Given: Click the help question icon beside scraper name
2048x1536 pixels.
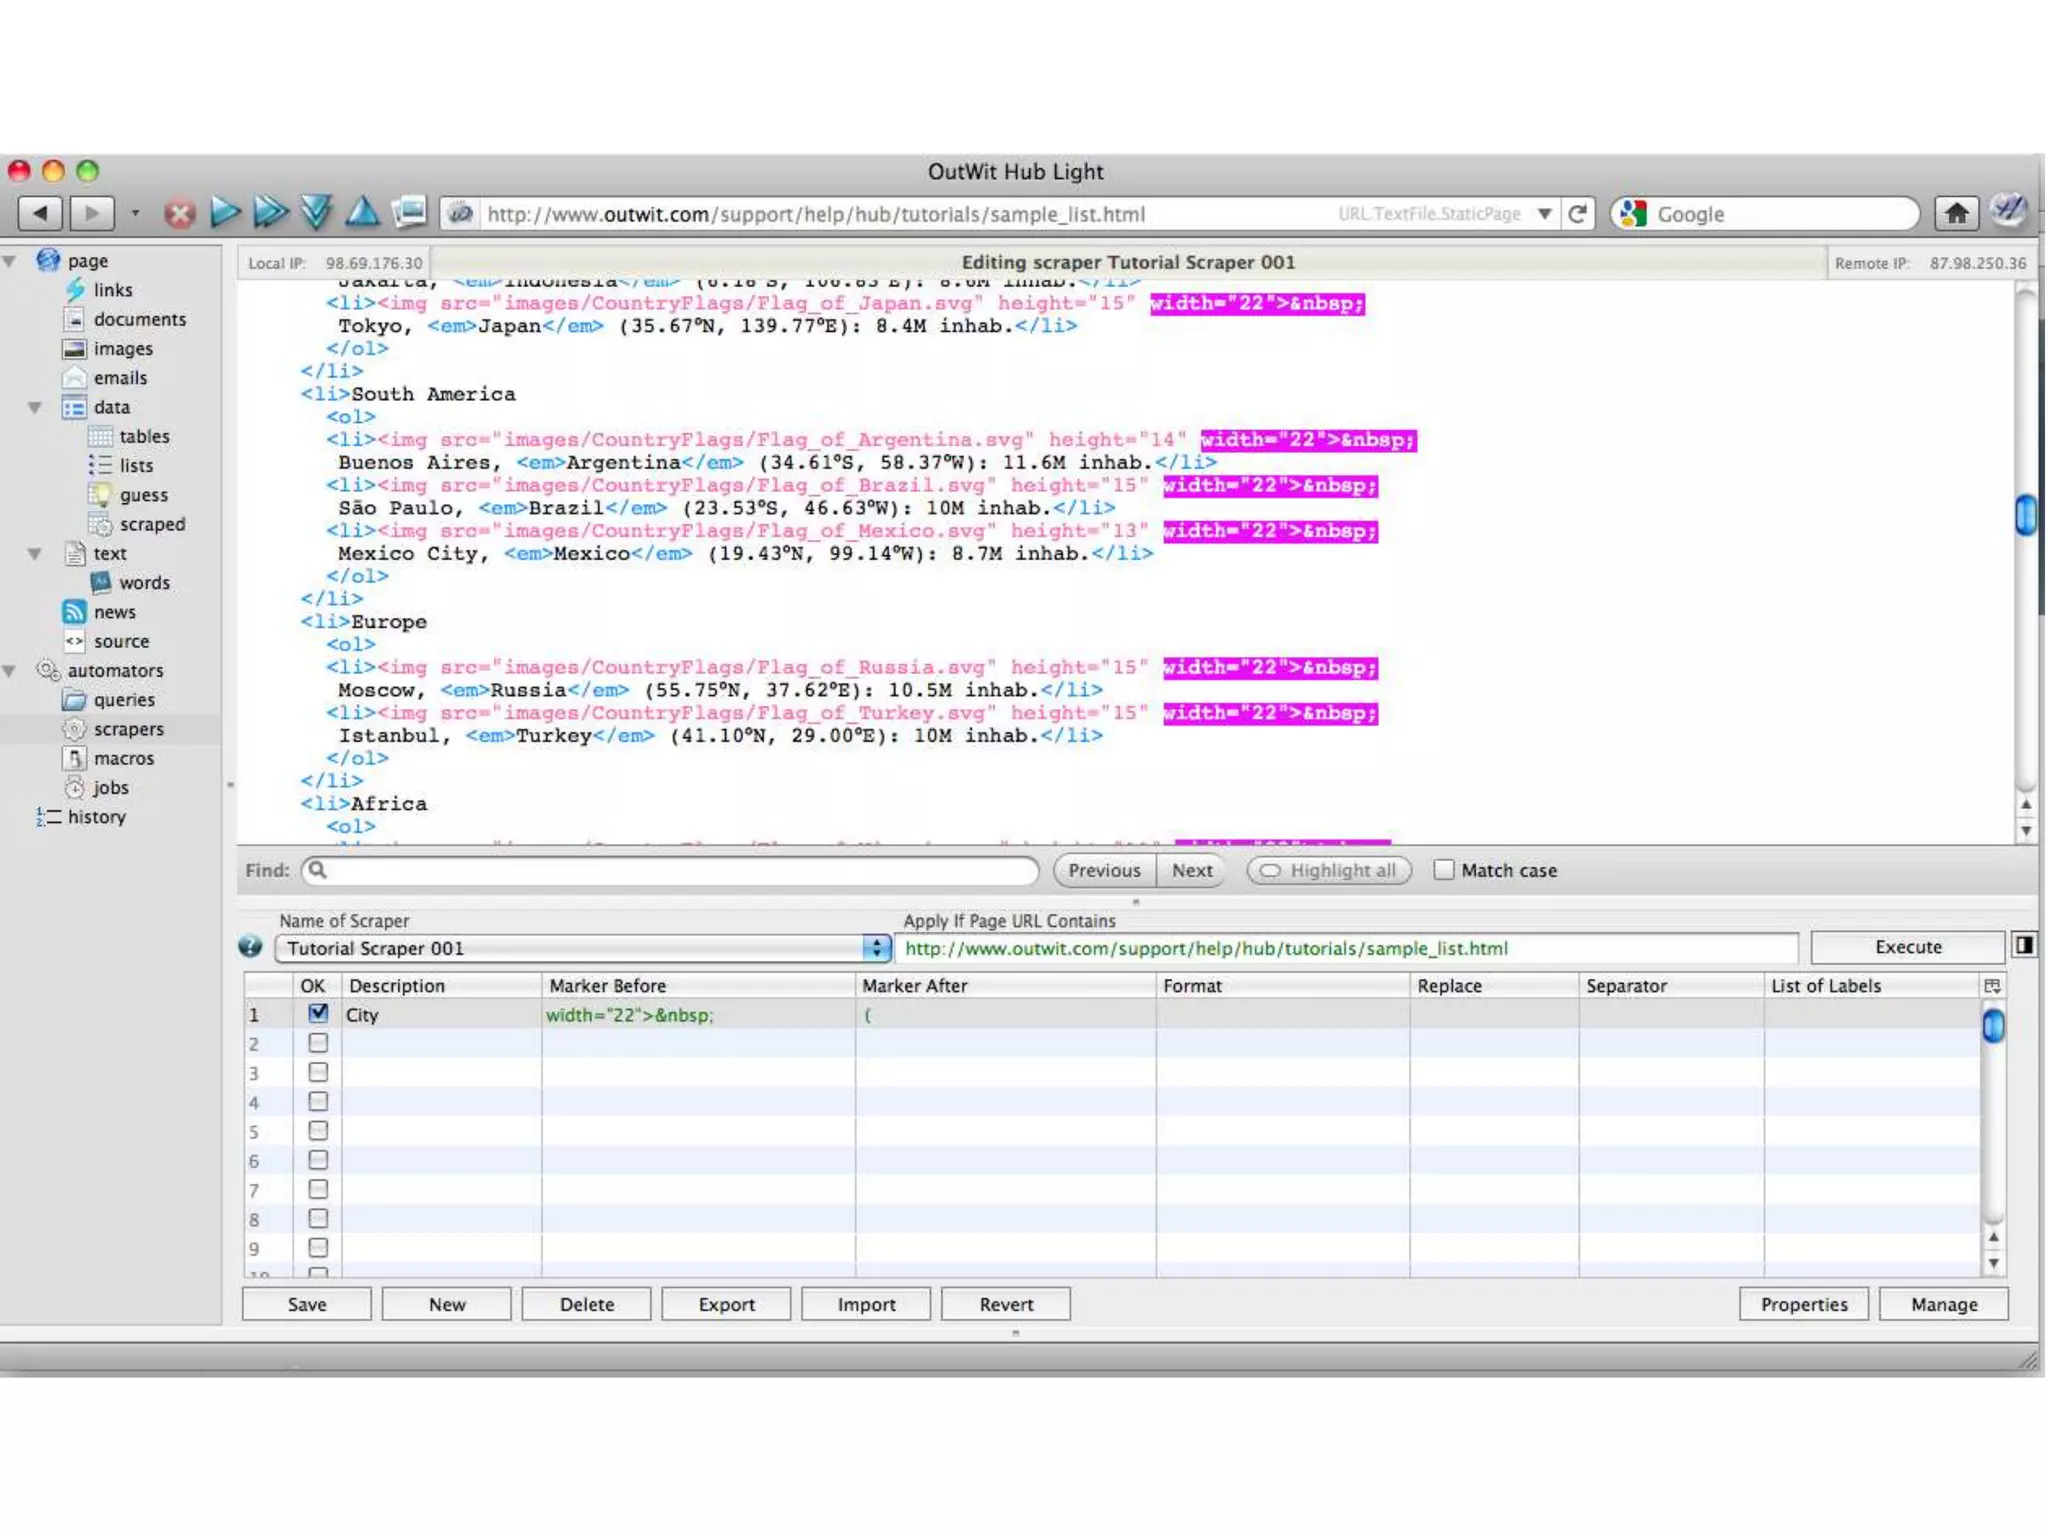Looking at the screenshot, I should tap(251, 947).
